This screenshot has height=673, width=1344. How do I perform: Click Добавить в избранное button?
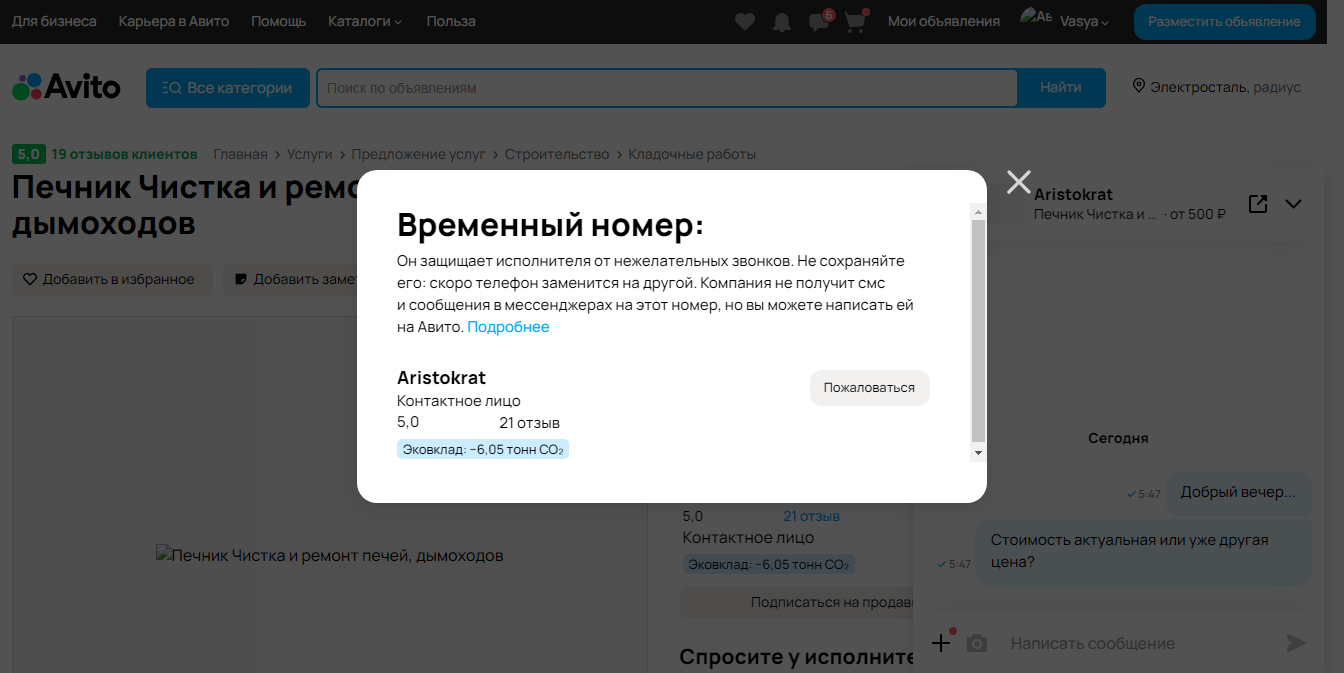click(x=112, y=279)
